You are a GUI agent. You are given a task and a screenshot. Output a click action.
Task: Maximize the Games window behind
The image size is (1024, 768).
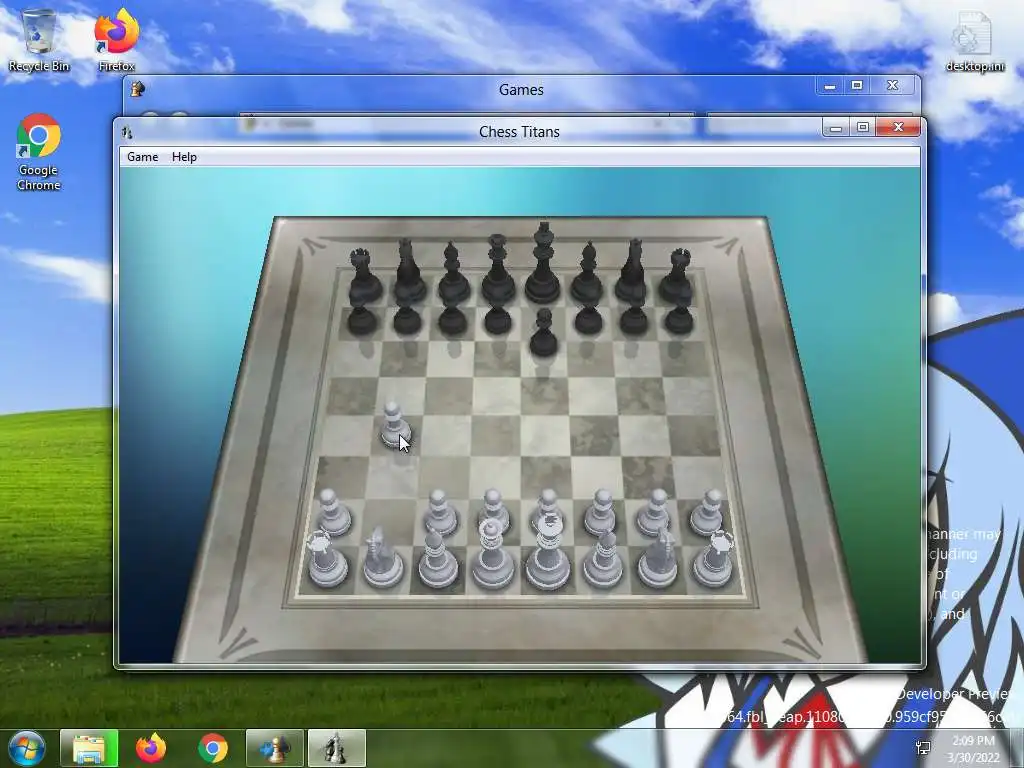[857, 86]
